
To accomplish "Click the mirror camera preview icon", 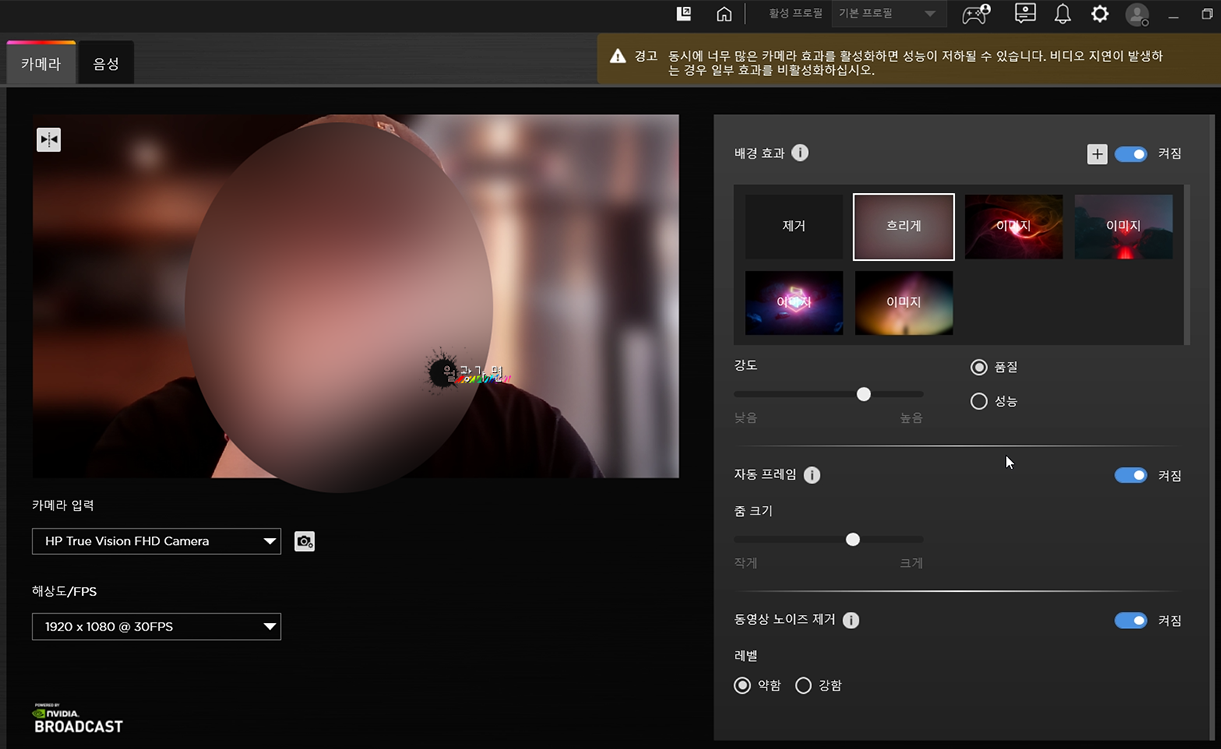I will coord(49,140).
